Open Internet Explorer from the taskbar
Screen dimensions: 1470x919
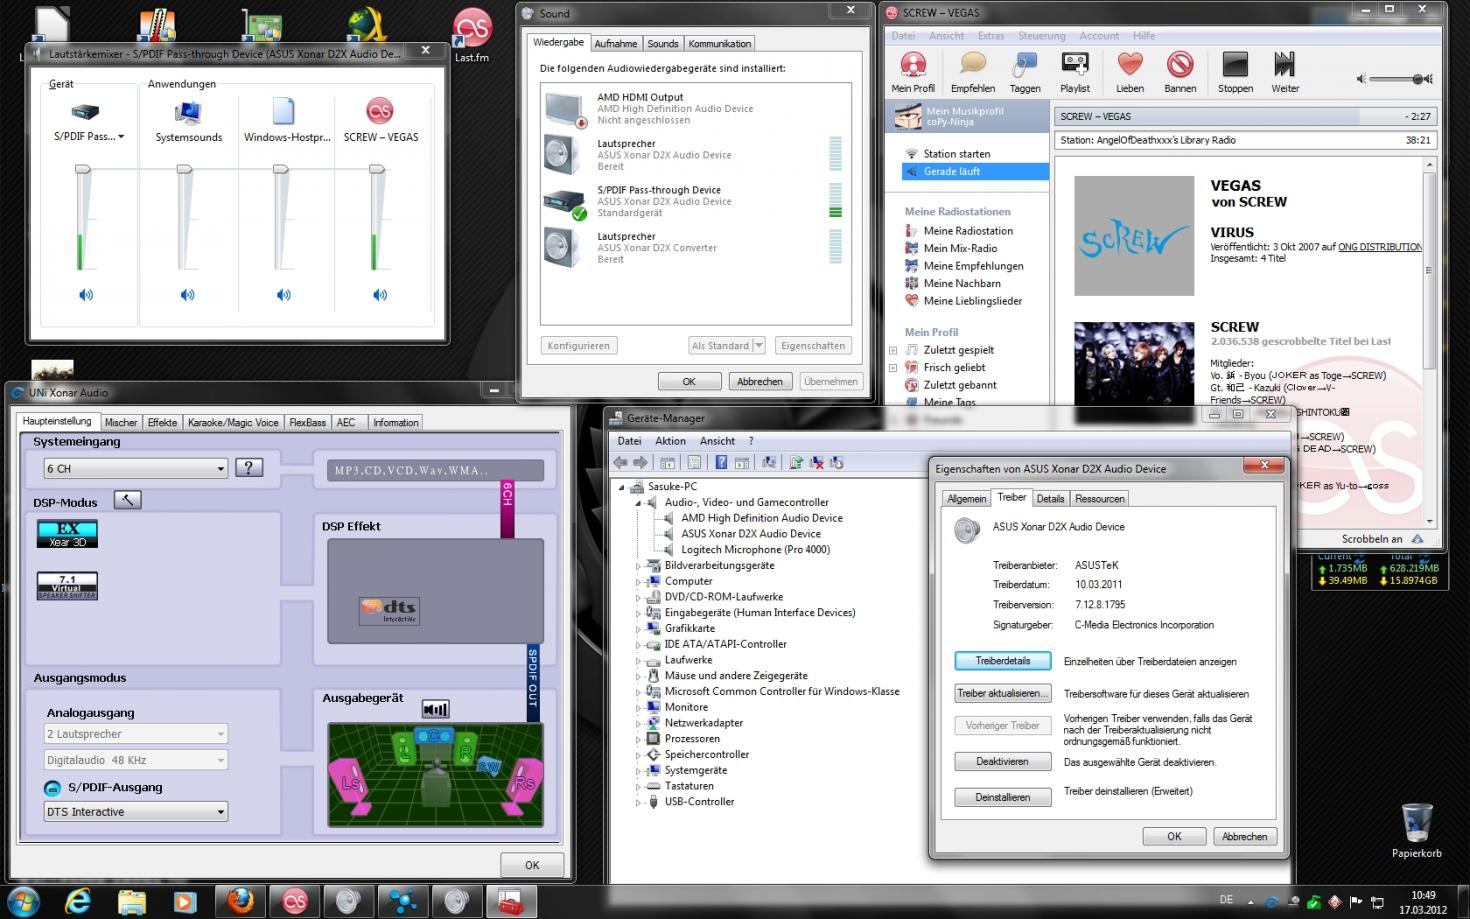(x=78, y=901)
